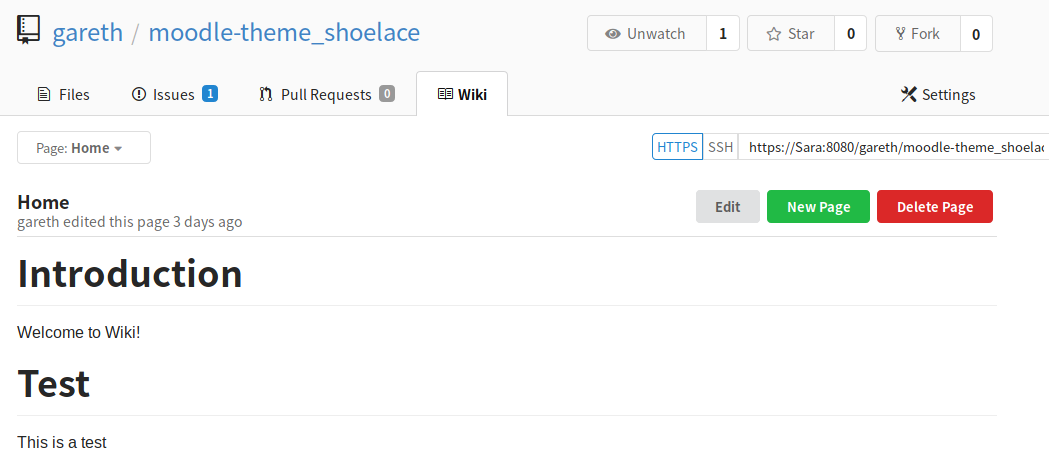This screenshot has height=463, width=1049.
Task: Open the moodle-theme_shoelace repository link
Action: pyautogui.click(x=284, y=32)
